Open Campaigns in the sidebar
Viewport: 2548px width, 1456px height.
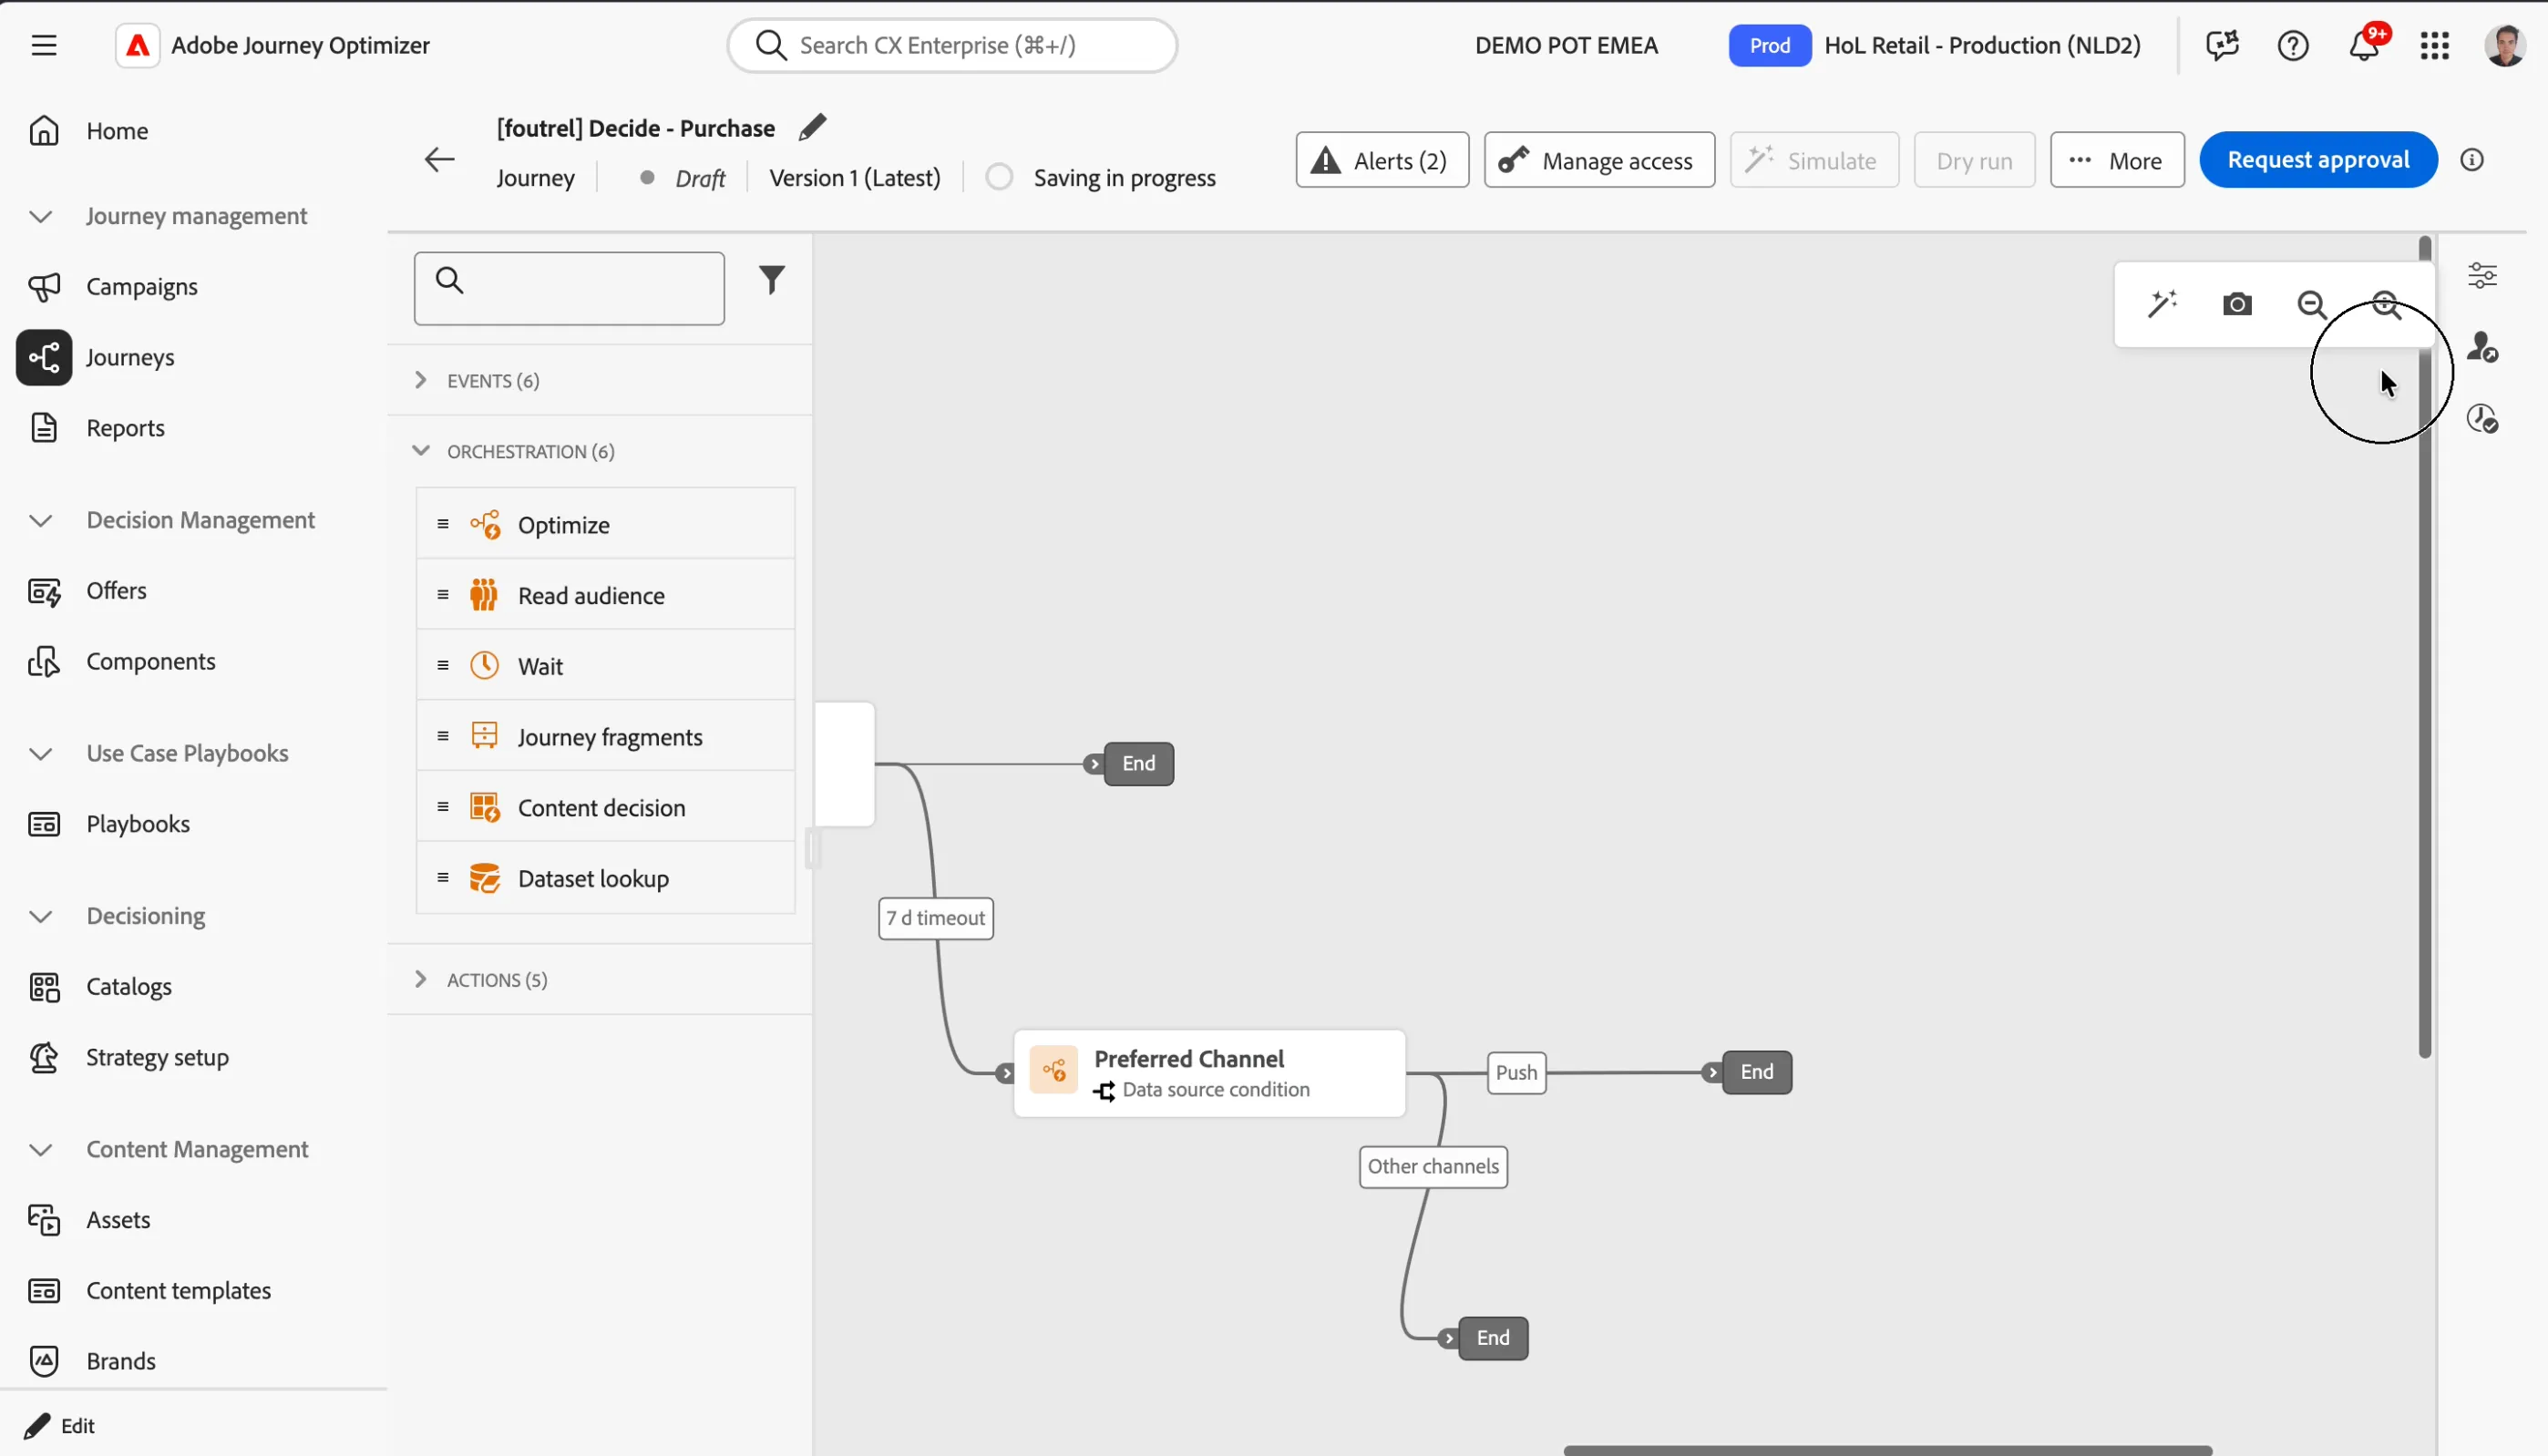click(141, 287)
